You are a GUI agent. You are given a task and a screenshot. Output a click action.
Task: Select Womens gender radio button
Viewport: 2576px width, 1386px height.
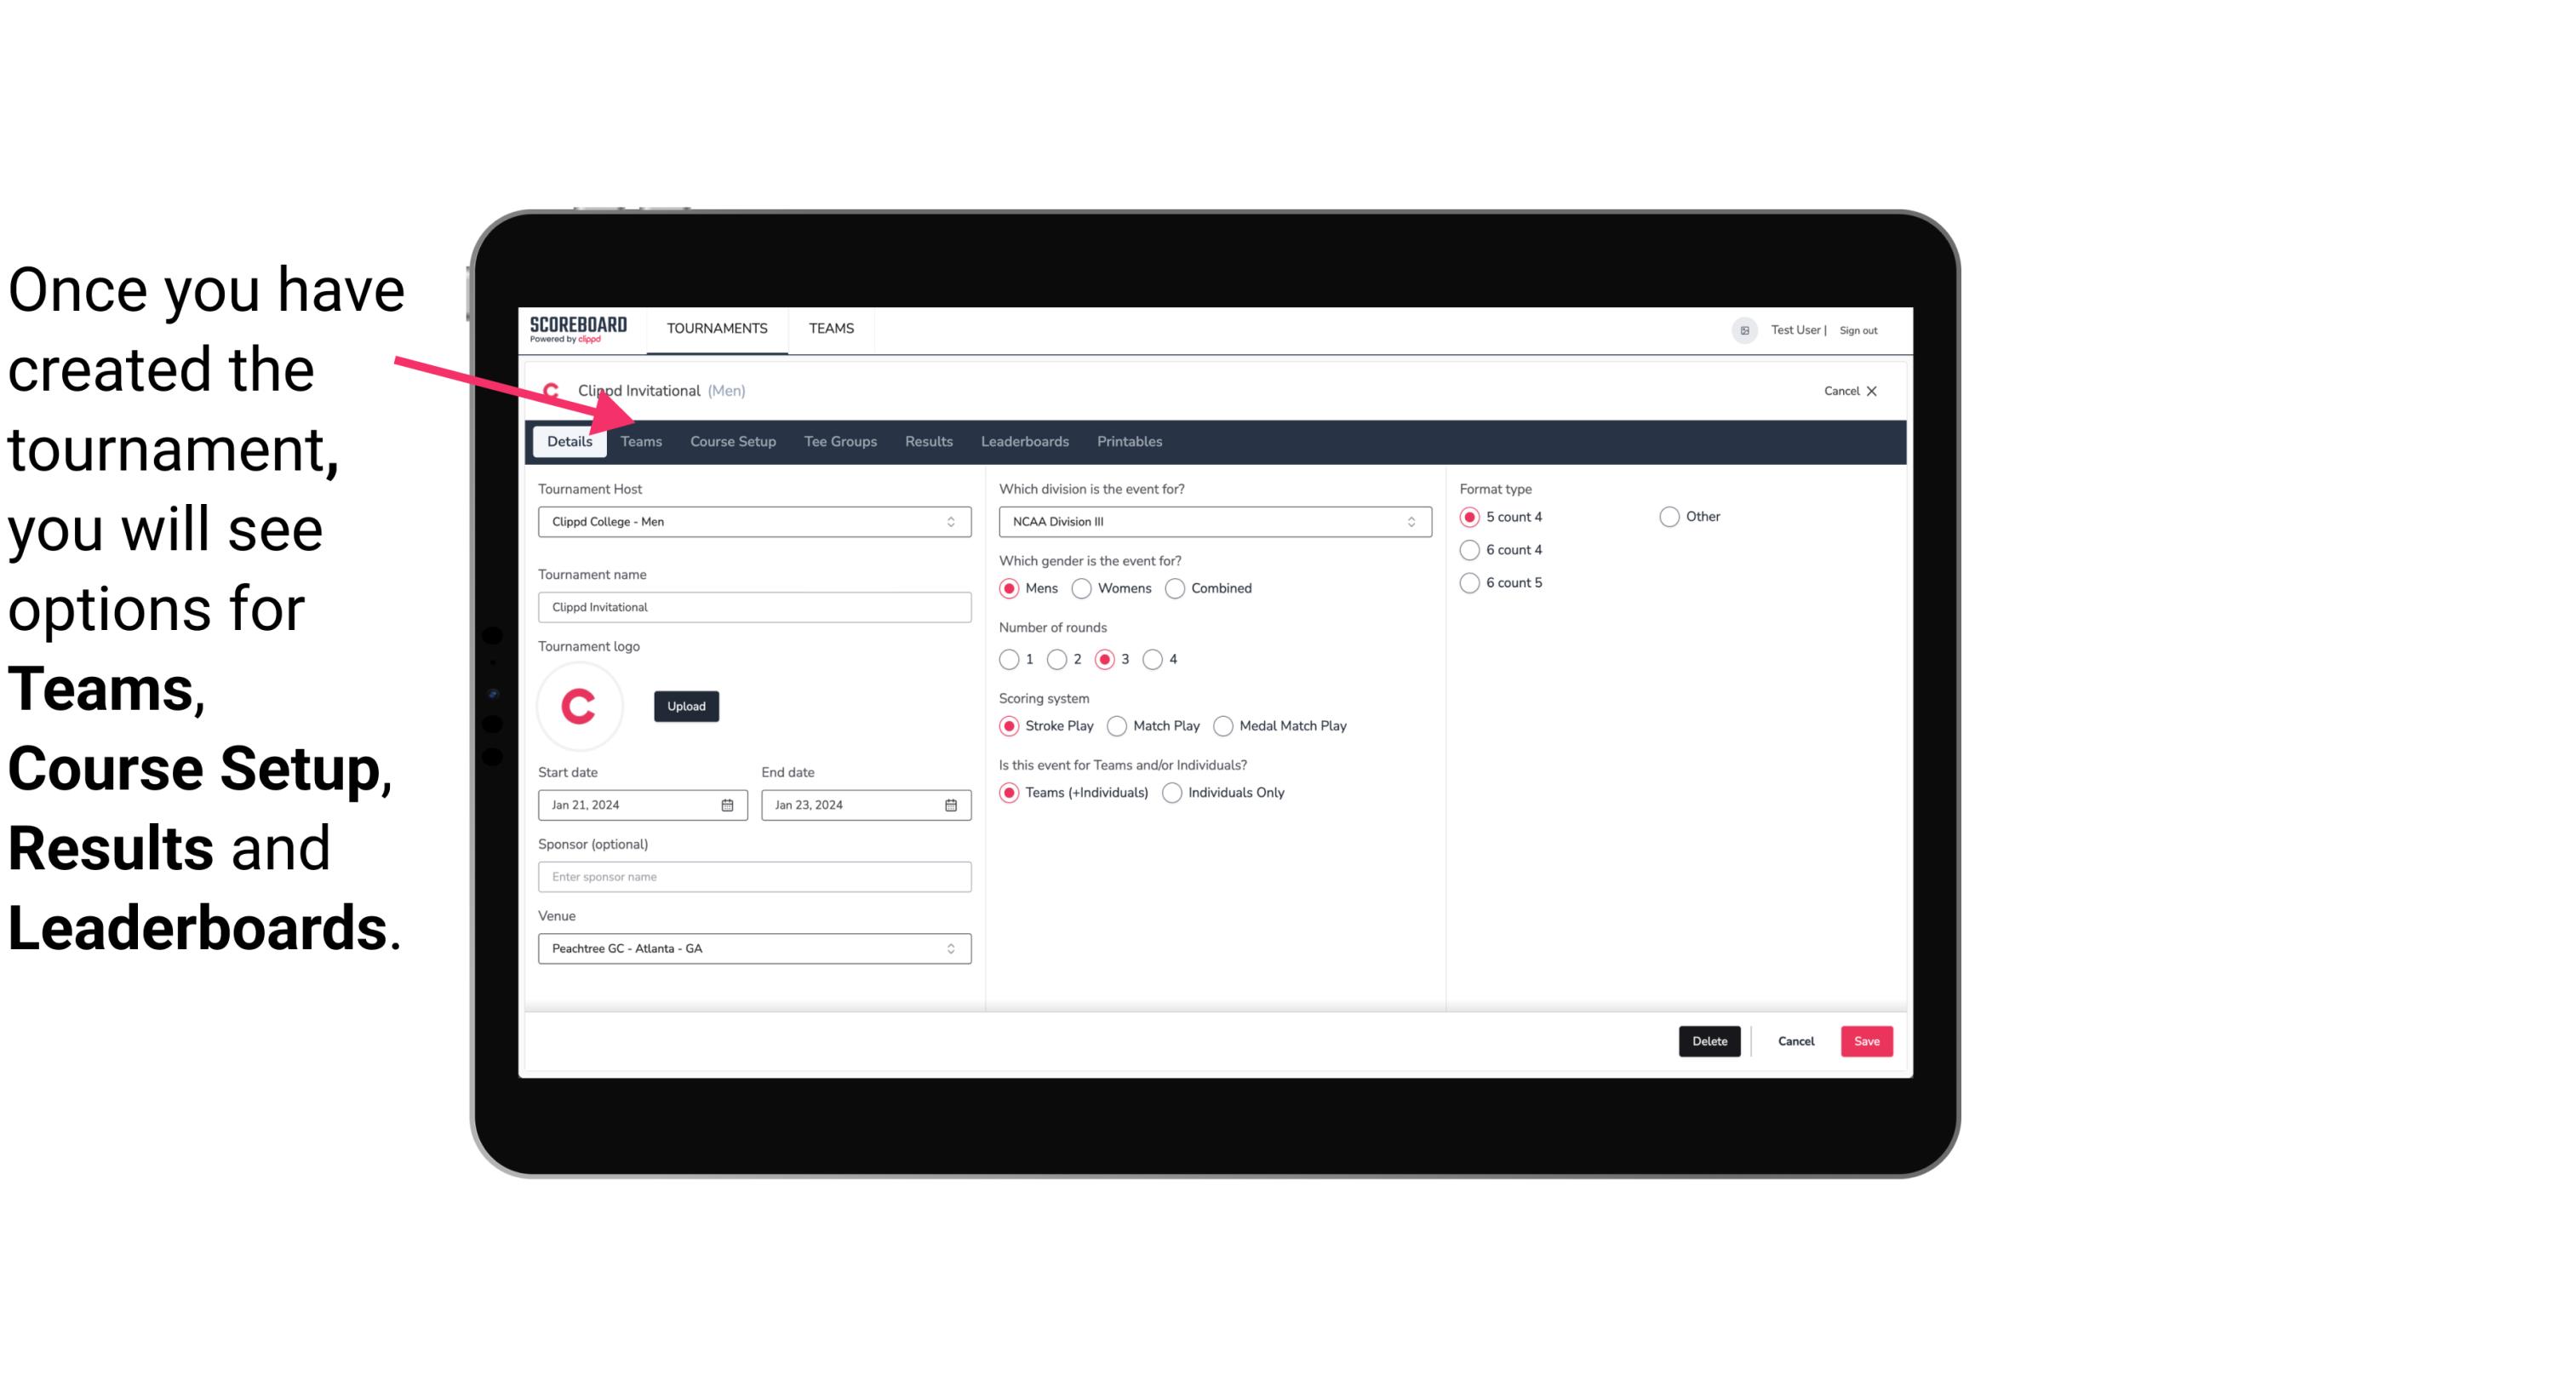pos(1080,587)
